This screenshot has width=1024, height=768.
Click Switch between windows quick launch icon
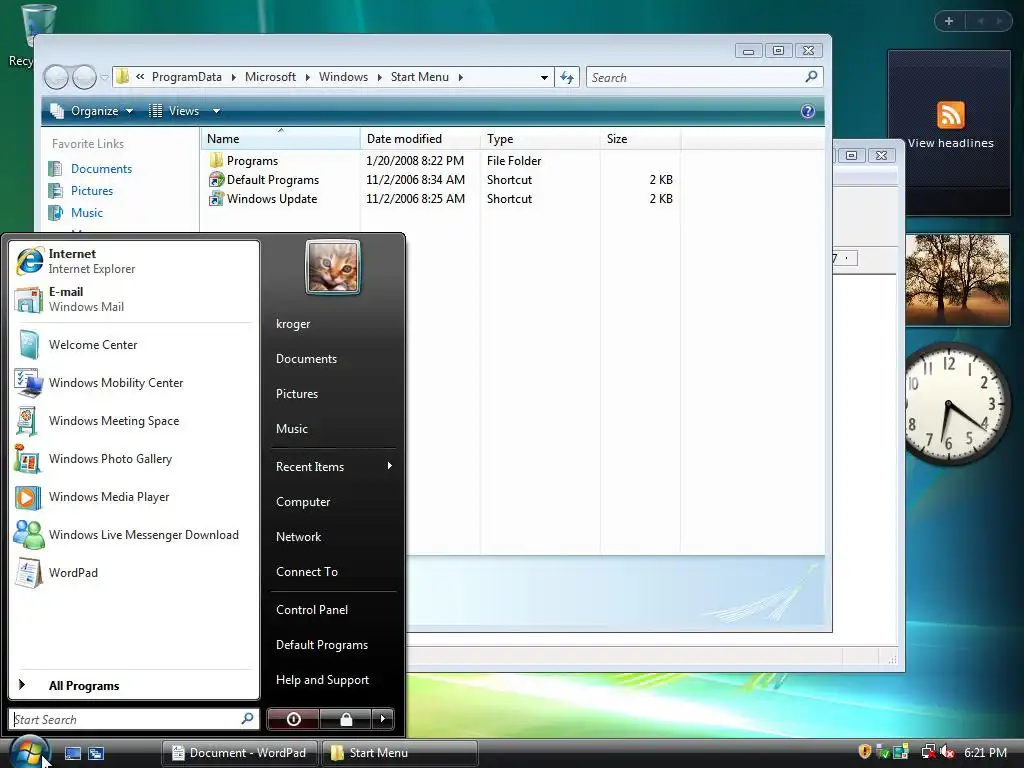[x=96, y=753]
